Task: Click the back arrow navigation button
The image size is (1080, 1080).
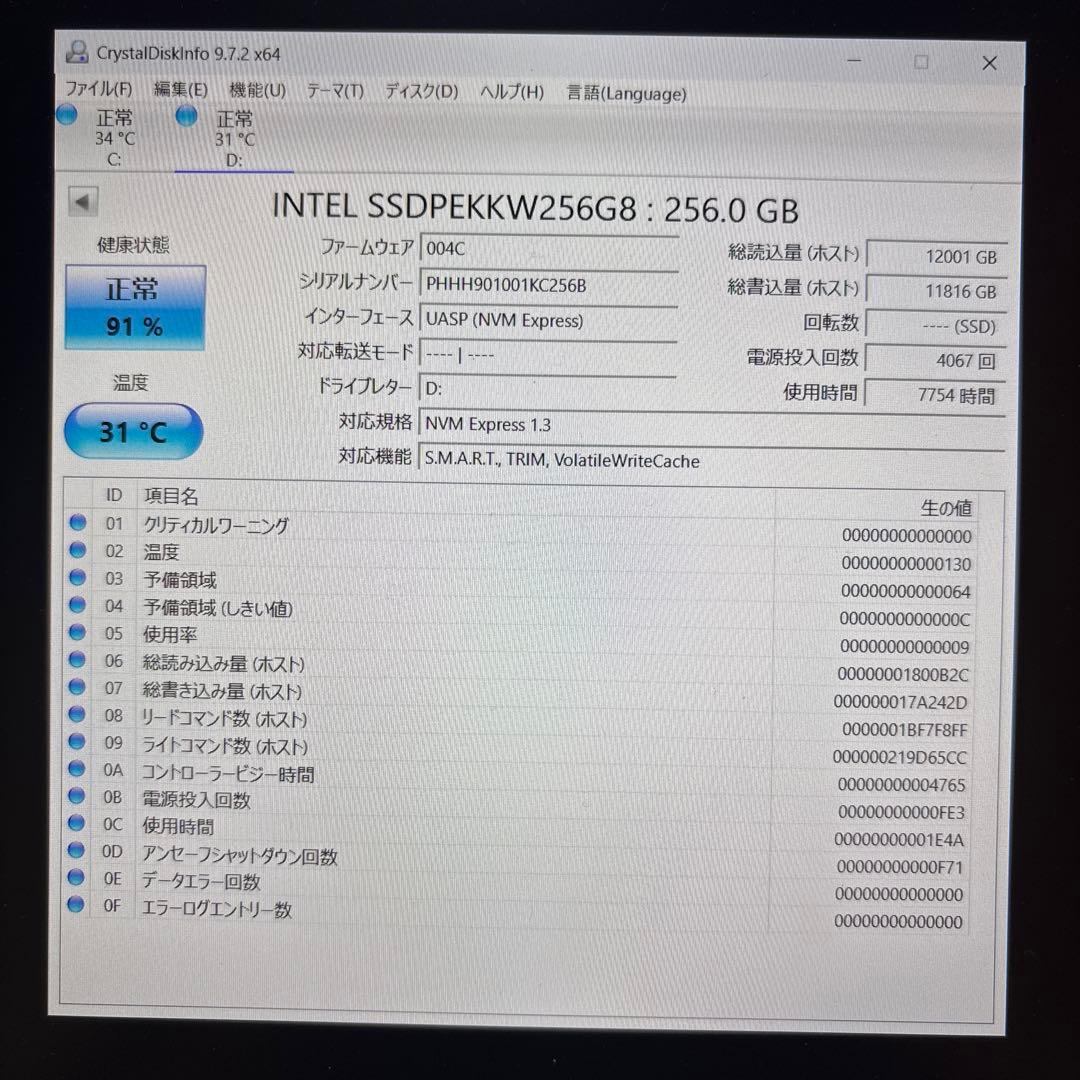Action: point(83,201)
